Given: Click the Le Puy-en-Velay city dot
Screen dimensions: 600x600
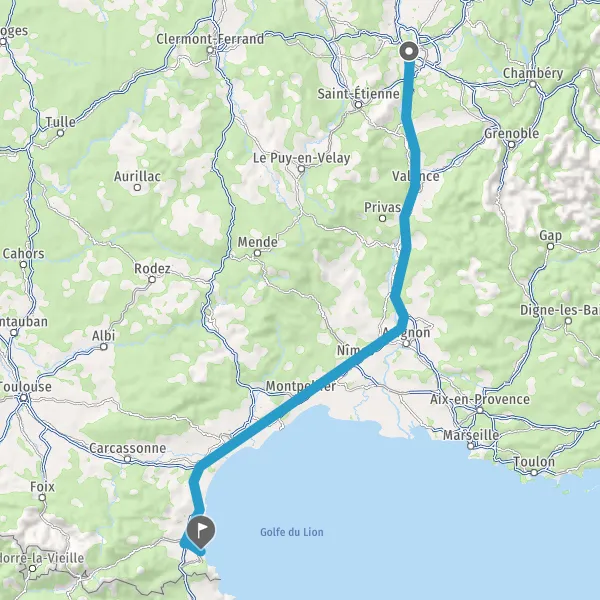Looking at the screenshot, I should coord(301,169).
